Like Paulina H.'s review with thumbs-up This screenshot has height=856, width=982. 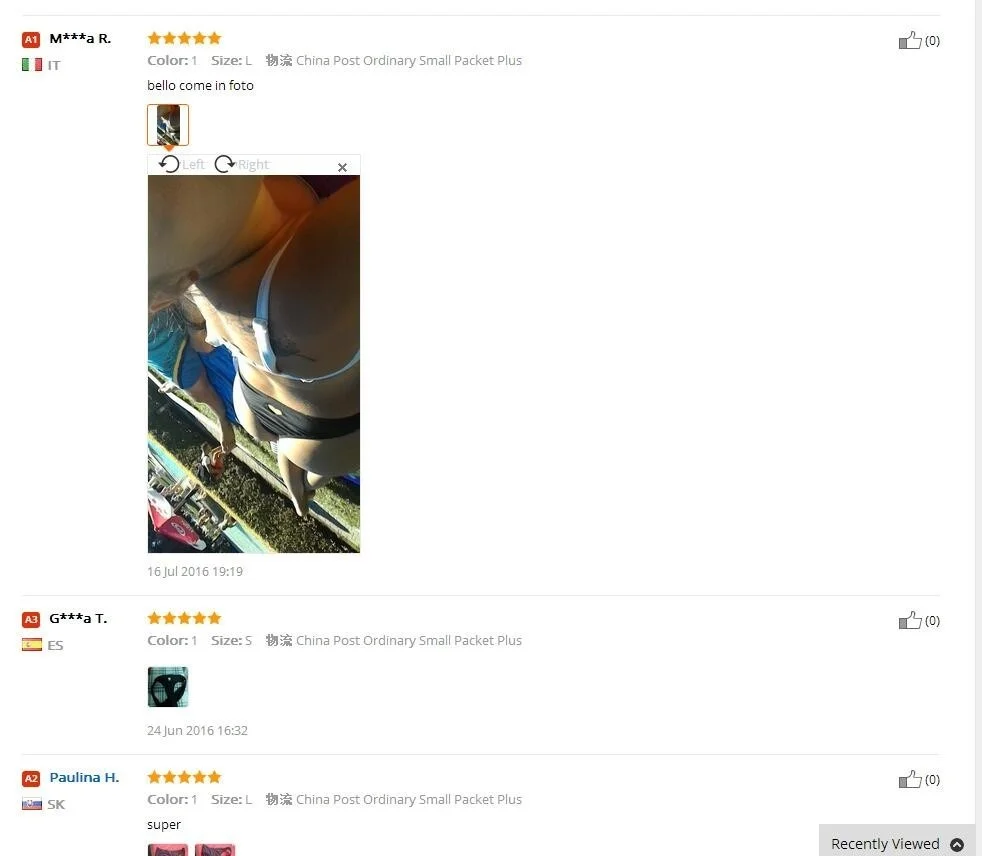[910, 779]
